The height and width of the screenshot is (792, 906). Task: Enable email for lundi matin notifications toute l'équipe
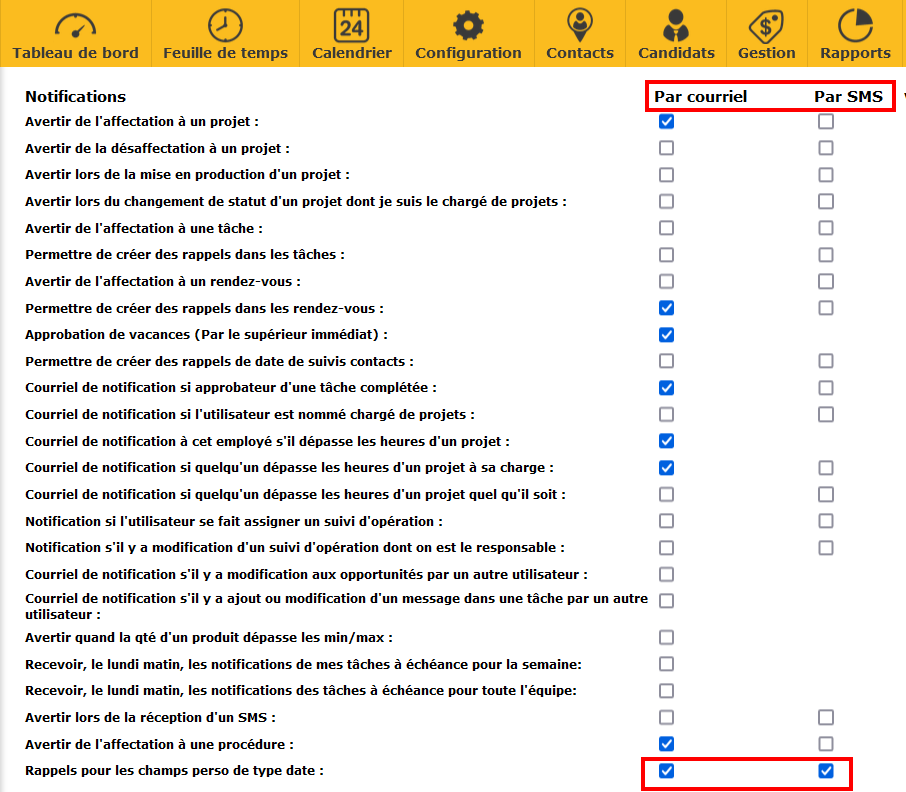click(x=667, y=690)
